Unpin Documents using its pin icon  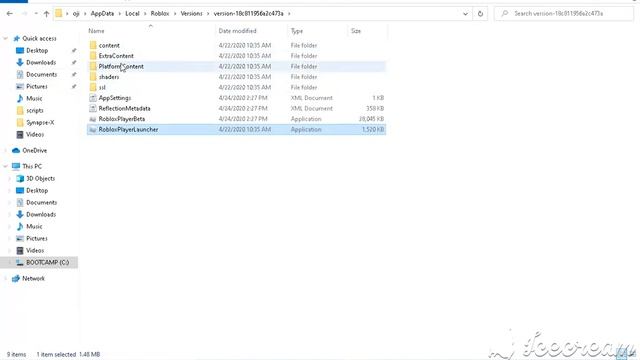coord(74,75)
